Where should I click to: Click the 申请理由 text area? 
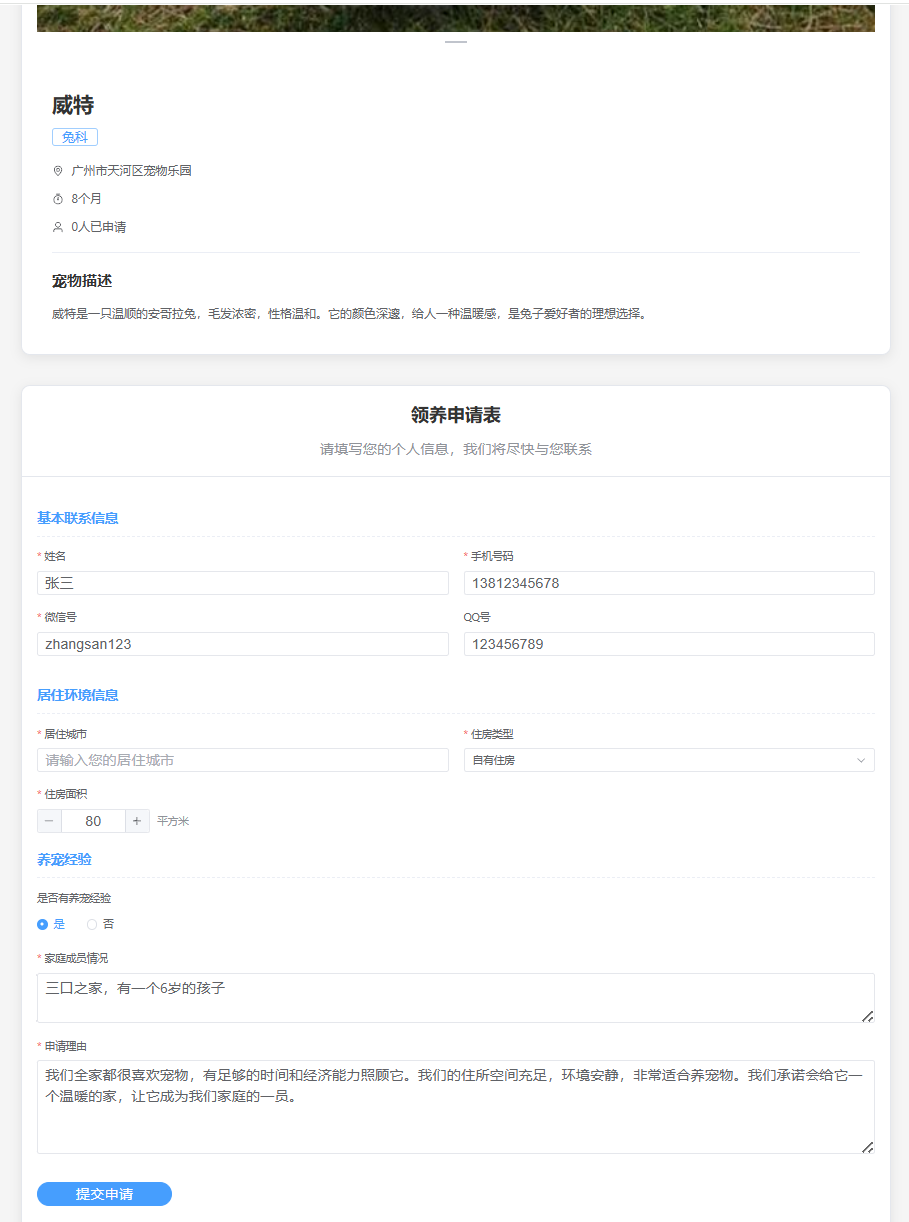click(x=456, y=1107)
